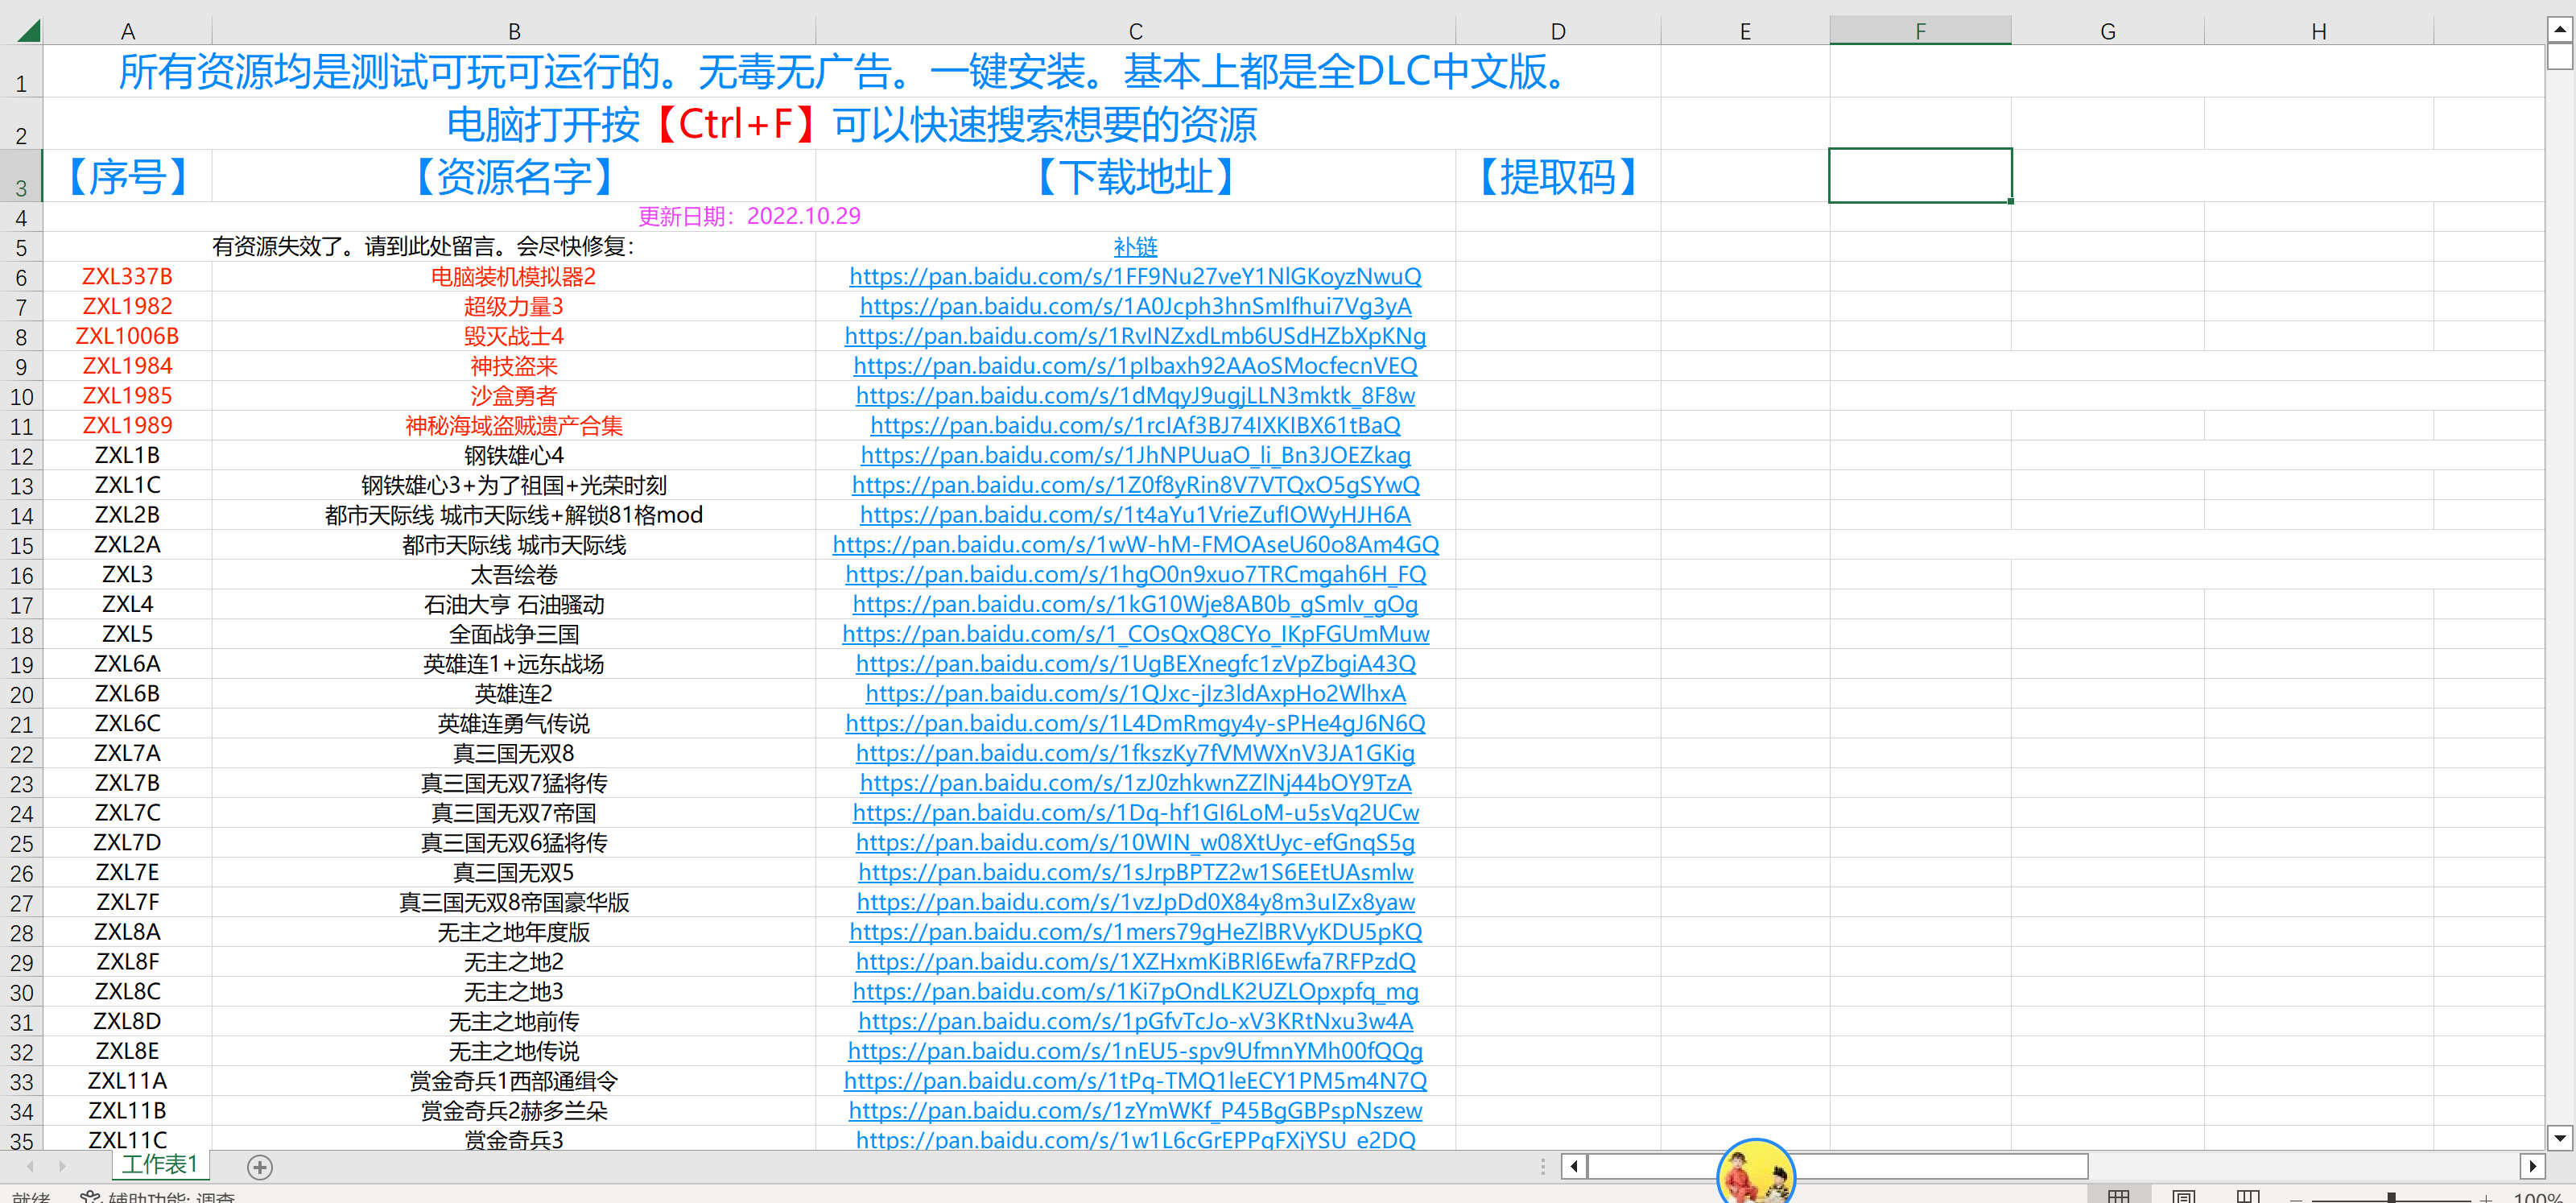Select the 【下载地址】 header cell
The width and height of the screenshot is (2576, 1203).
(x=1136, y=176)
